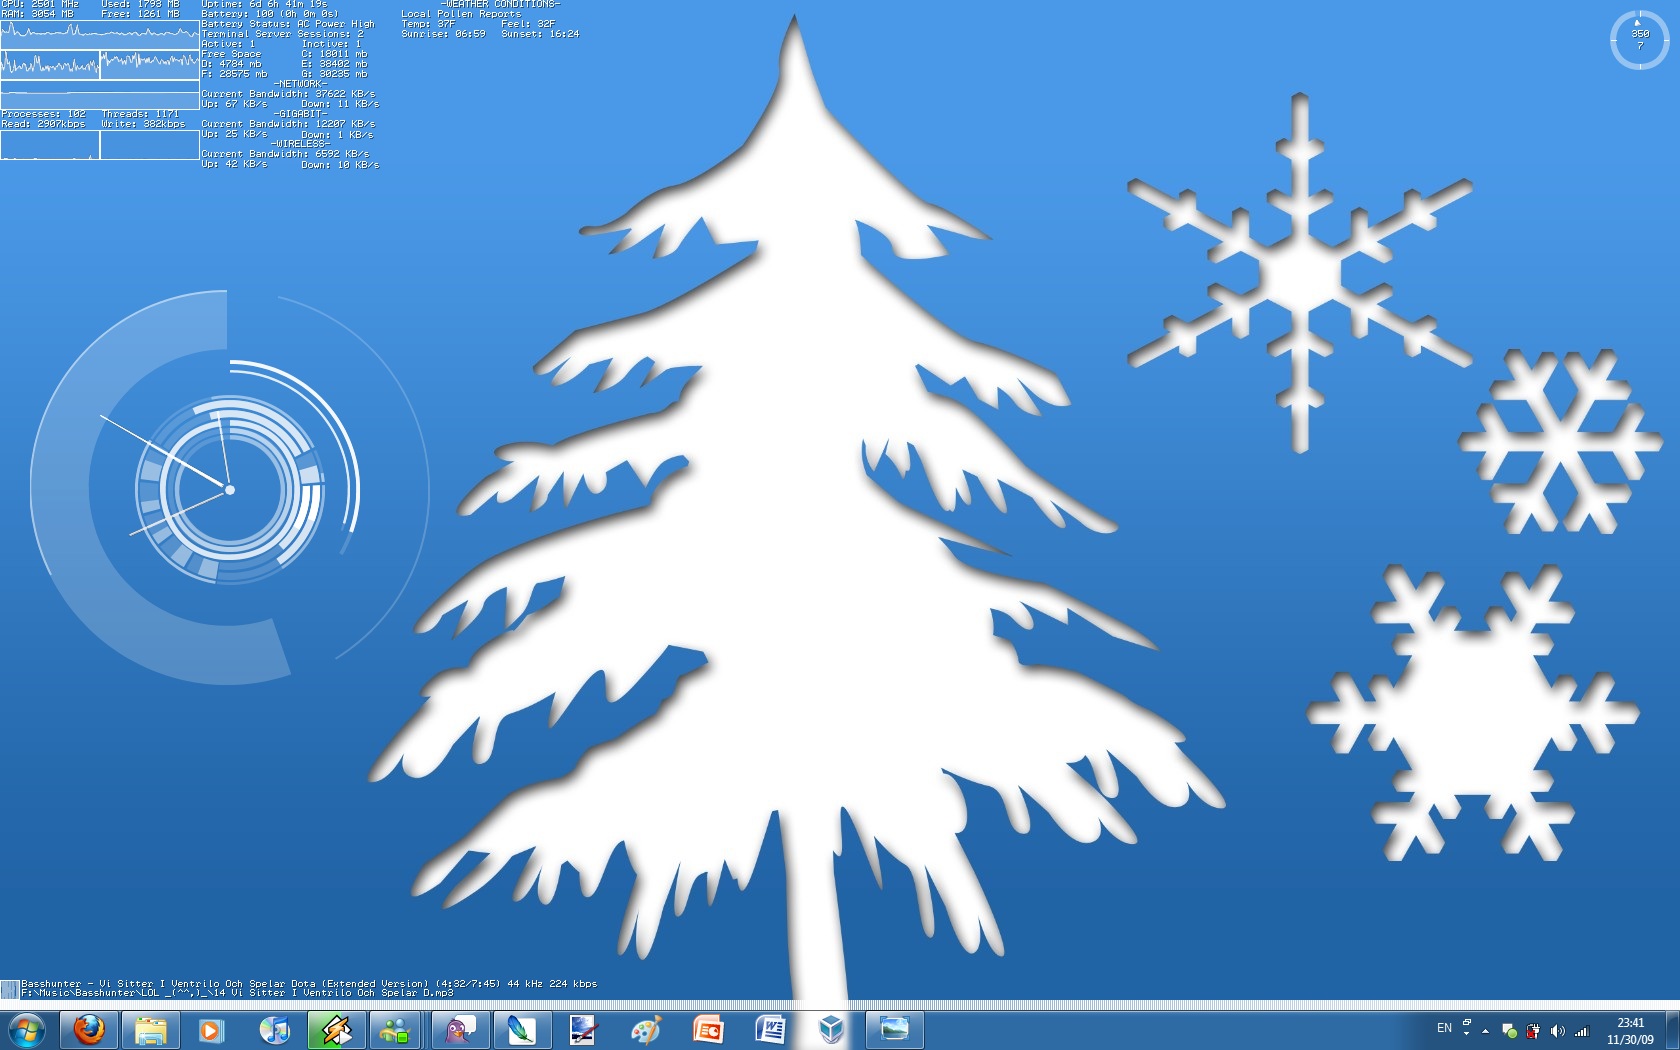Launch the blue feather application
Image resolution: width=1680 pixels, height=1050 pixels.
point(521,1029)
